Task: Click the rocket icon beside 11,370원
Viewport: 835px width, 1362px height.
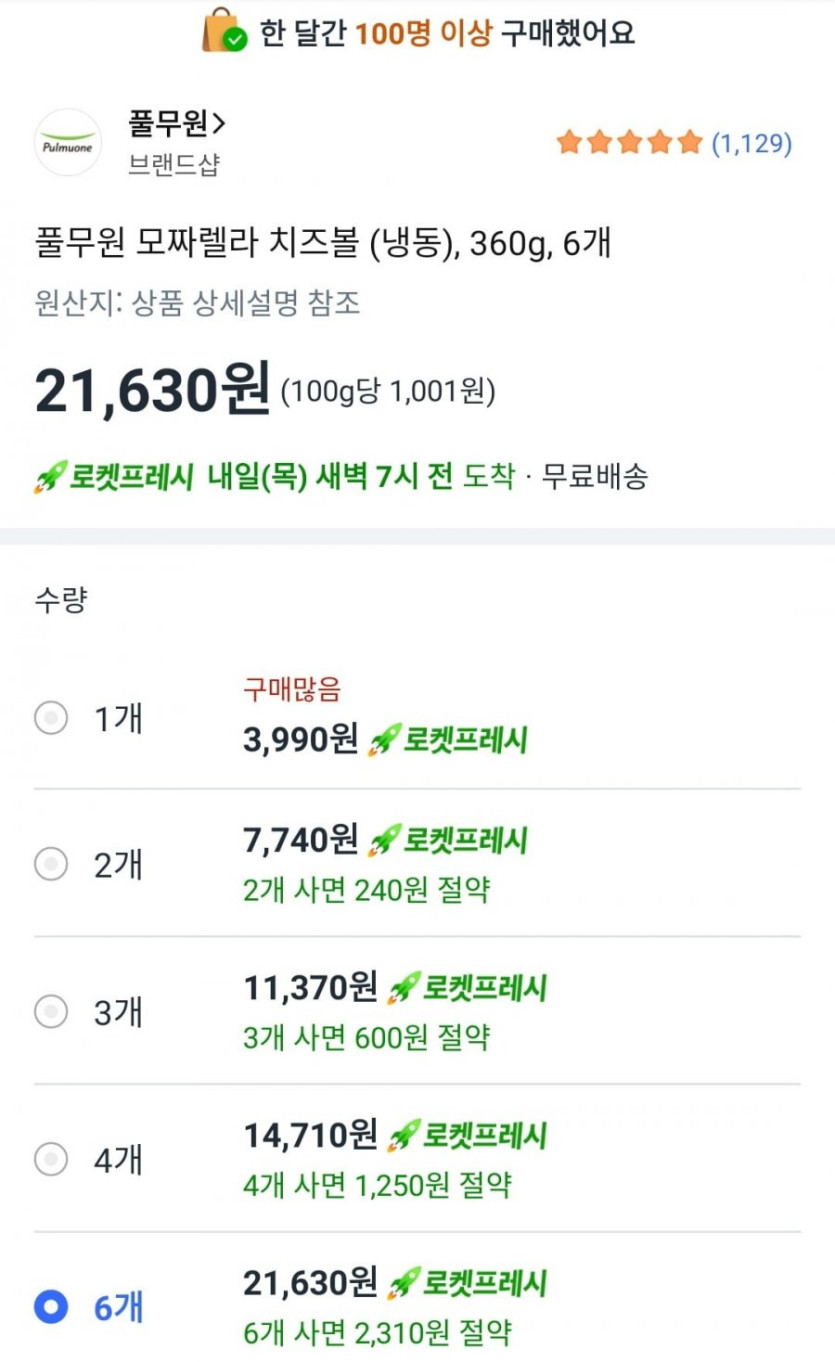Action: coord(403,988)
